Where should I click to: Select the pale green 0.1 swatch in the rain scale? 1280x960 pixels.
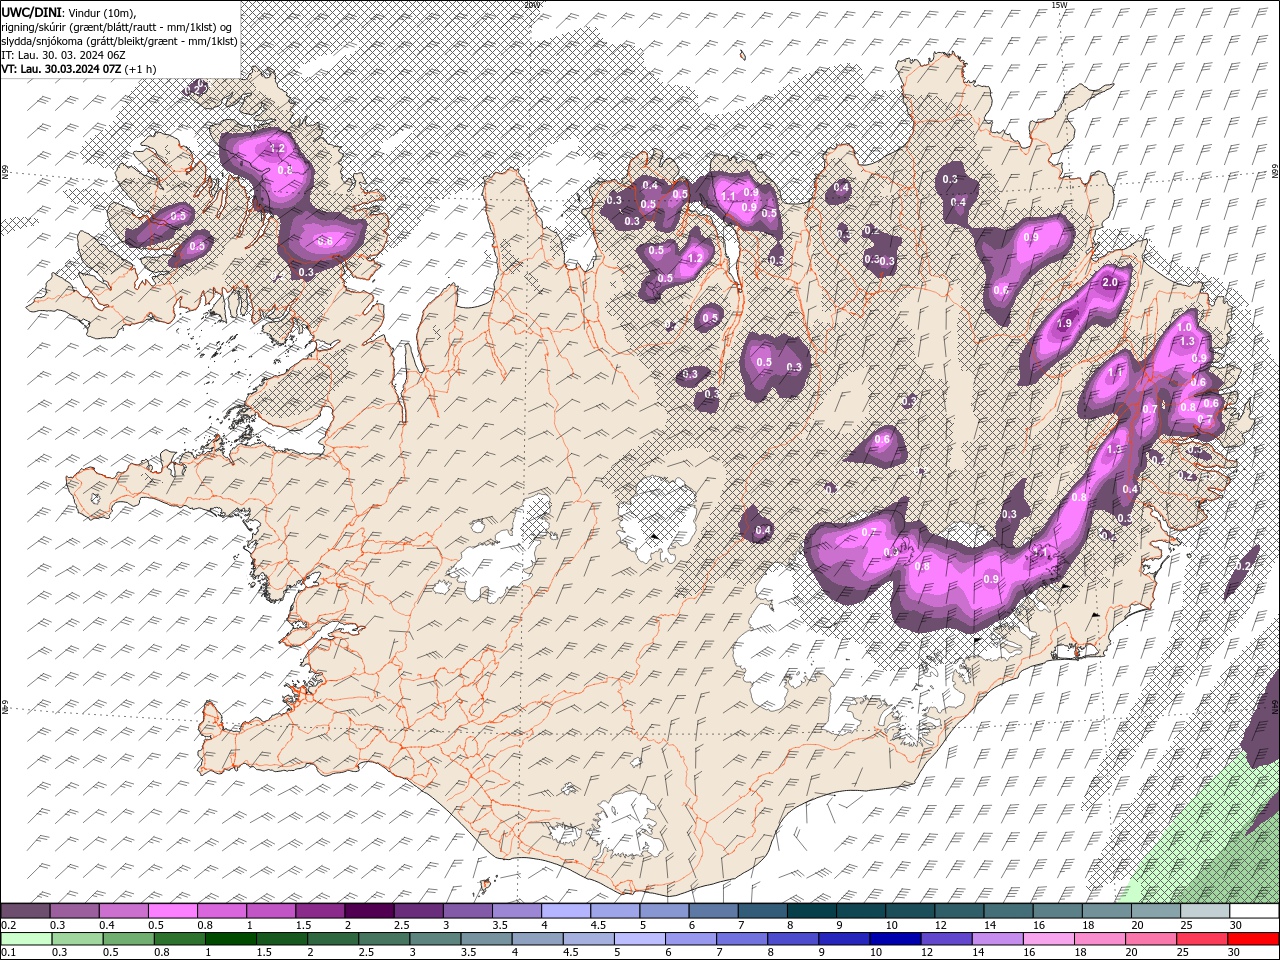[26, 939]
